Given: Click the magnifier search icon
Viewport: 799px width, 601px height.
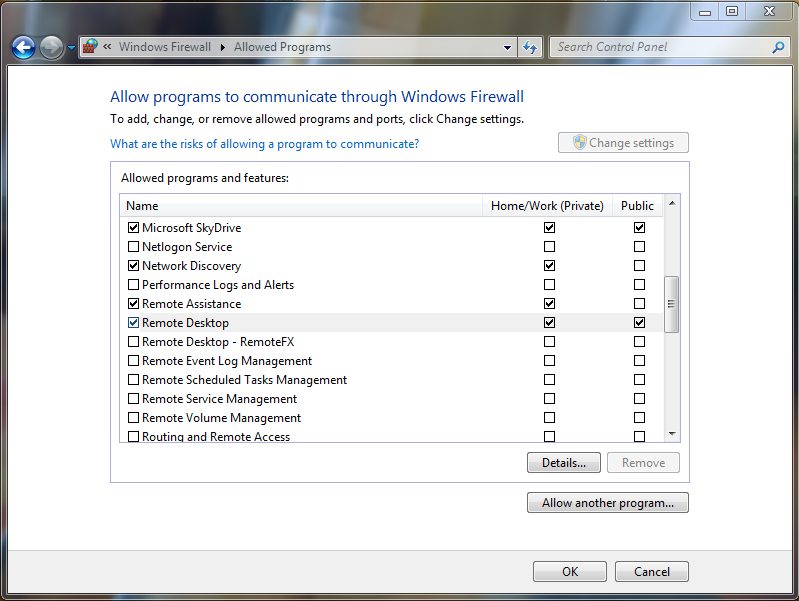Looking at the screenshot, I should (x=778, y=47).
